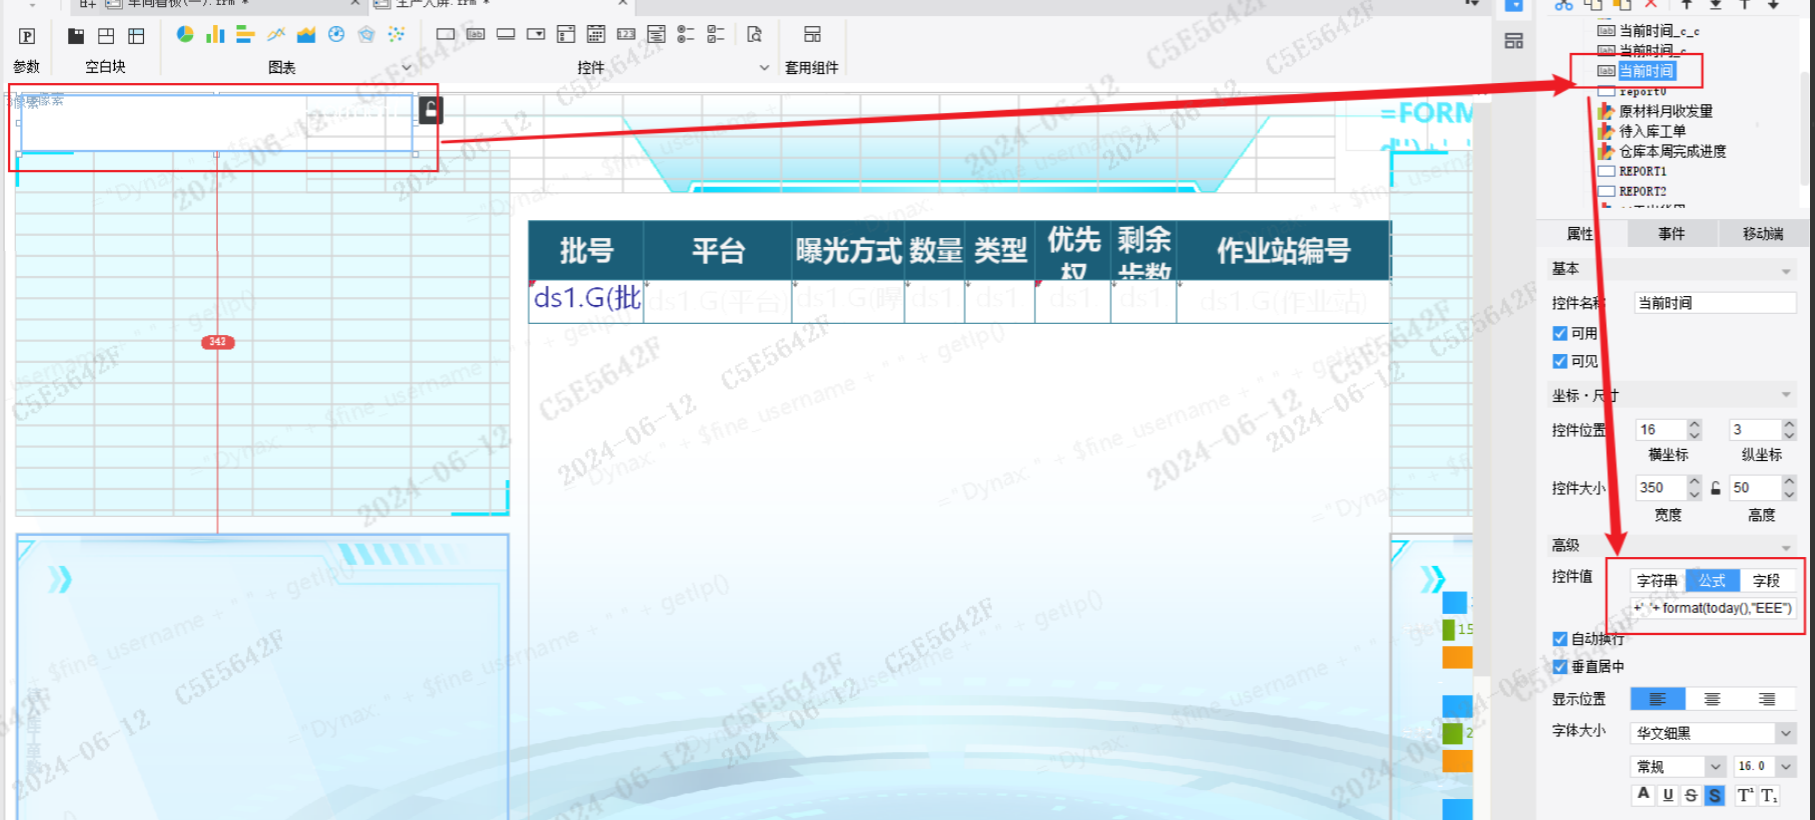Insert a radar chart

point(366,35)
